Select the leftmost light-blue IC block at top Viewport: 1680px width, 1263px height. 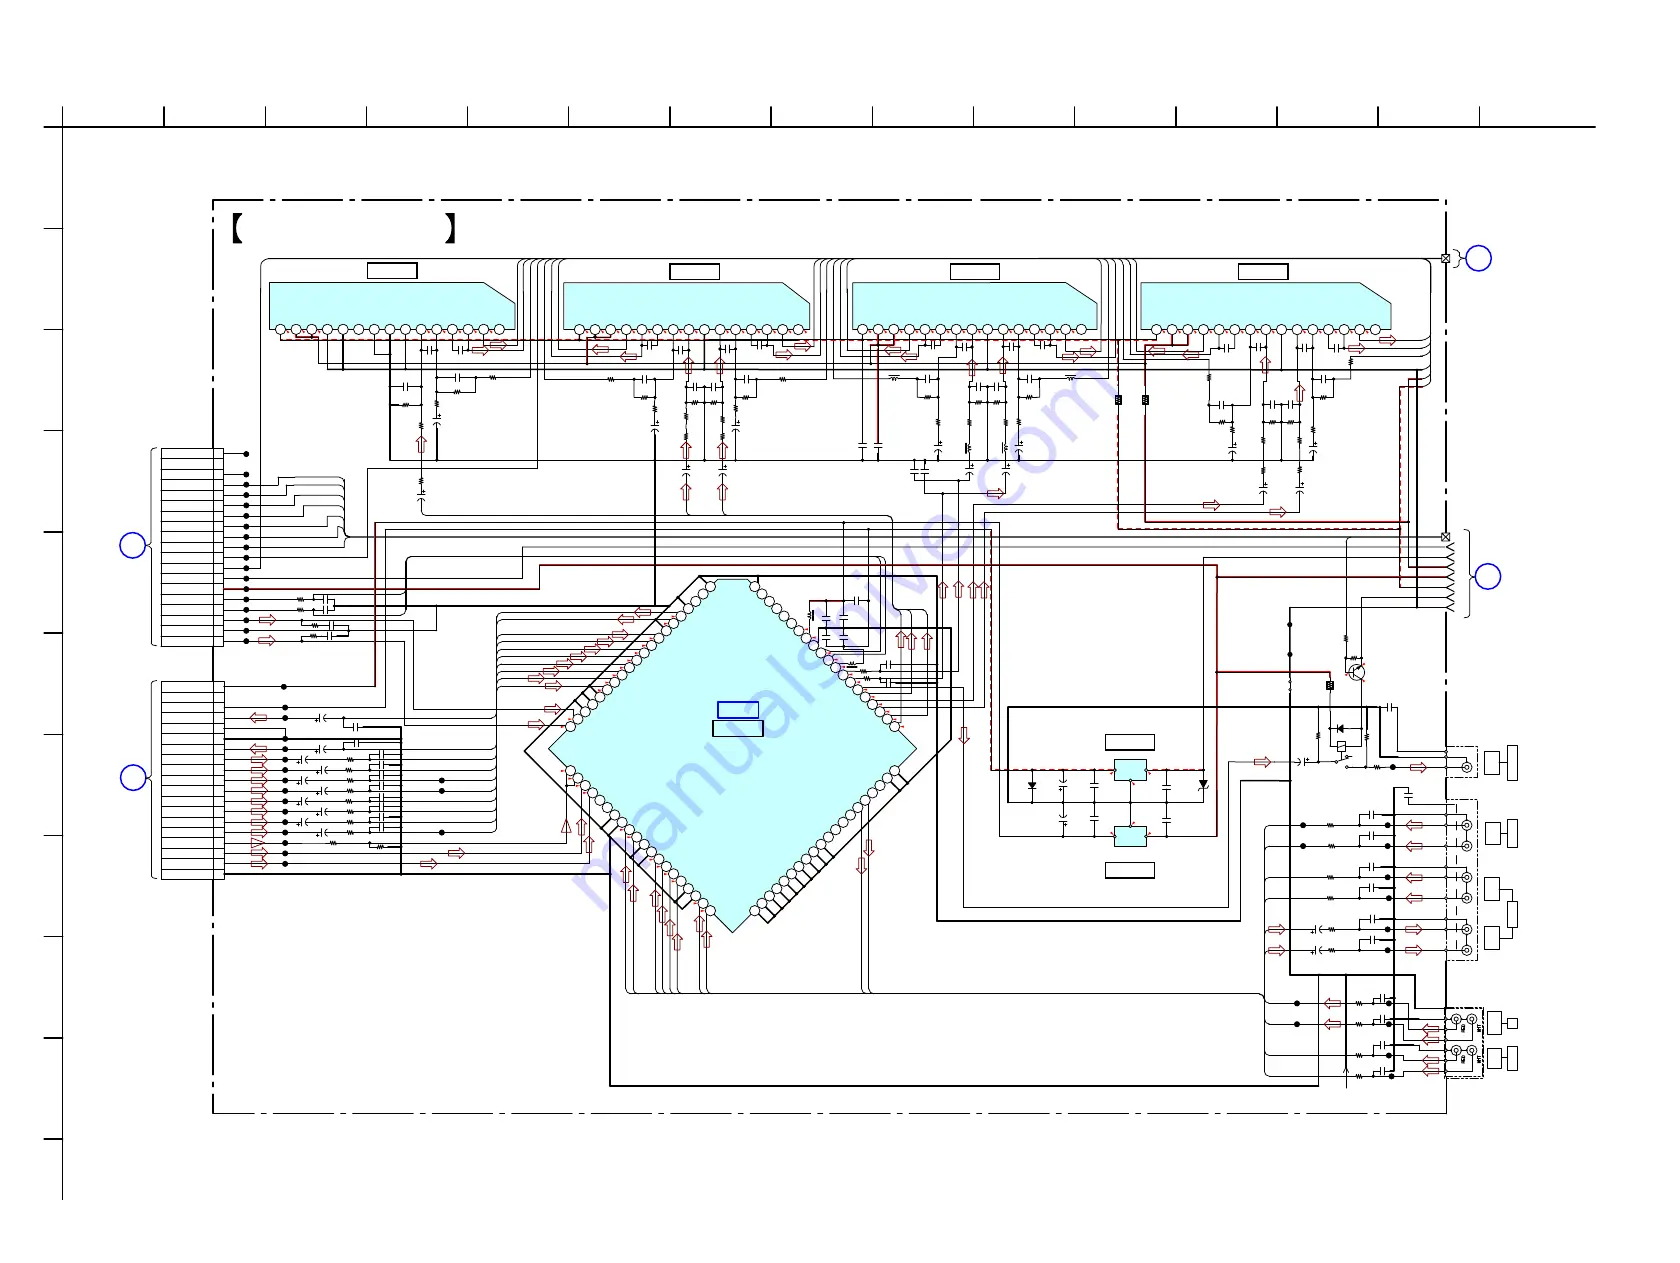click(392, 306)
